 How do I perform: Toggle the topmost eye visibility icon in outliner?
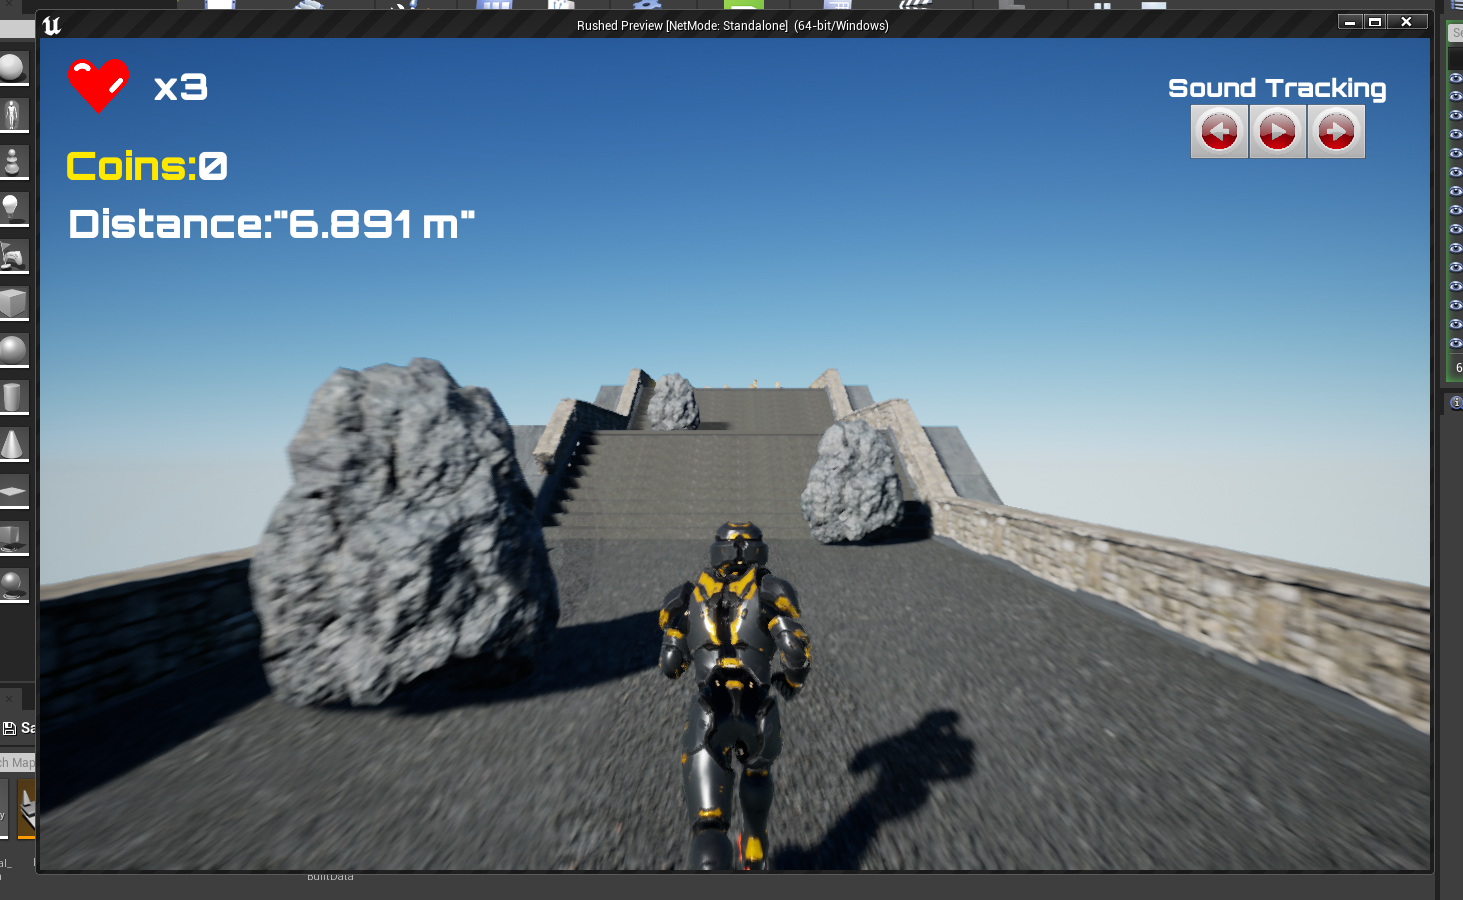(1456, 77)
